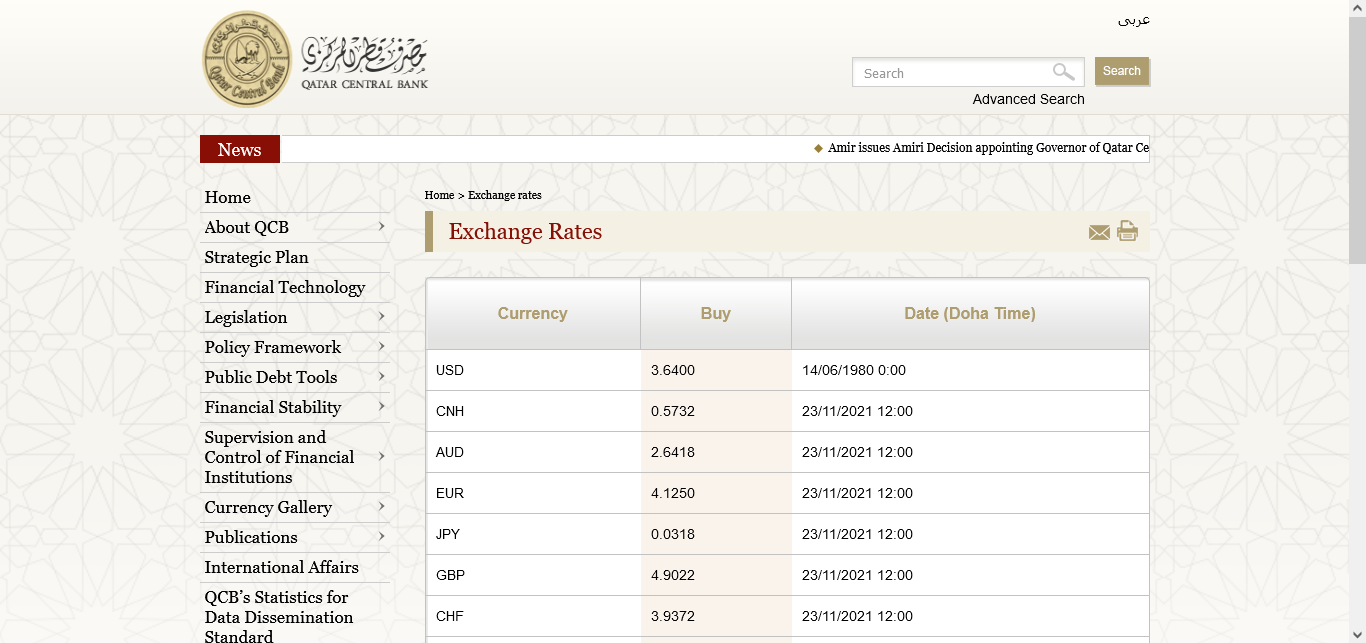Open International Affairs in sidebar
Viewport: 1366px width, 643px height.
282,568
